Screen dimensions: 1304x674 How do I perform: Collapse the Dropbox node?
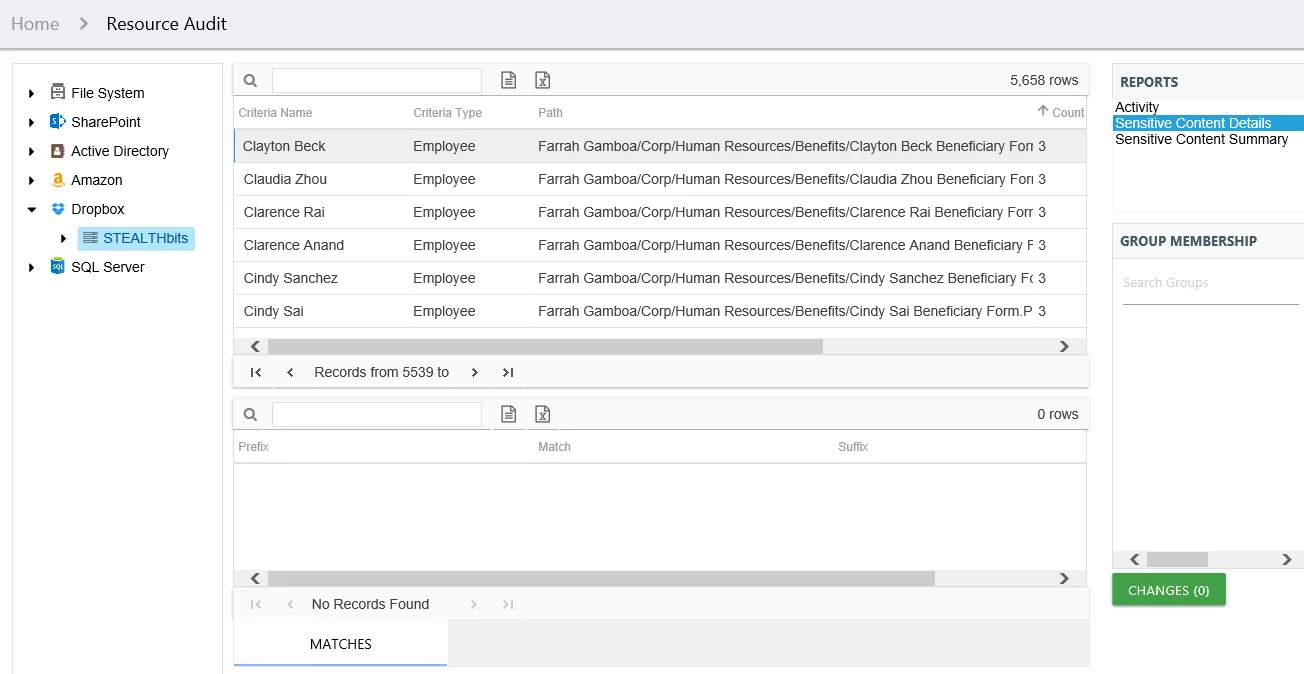31,209
